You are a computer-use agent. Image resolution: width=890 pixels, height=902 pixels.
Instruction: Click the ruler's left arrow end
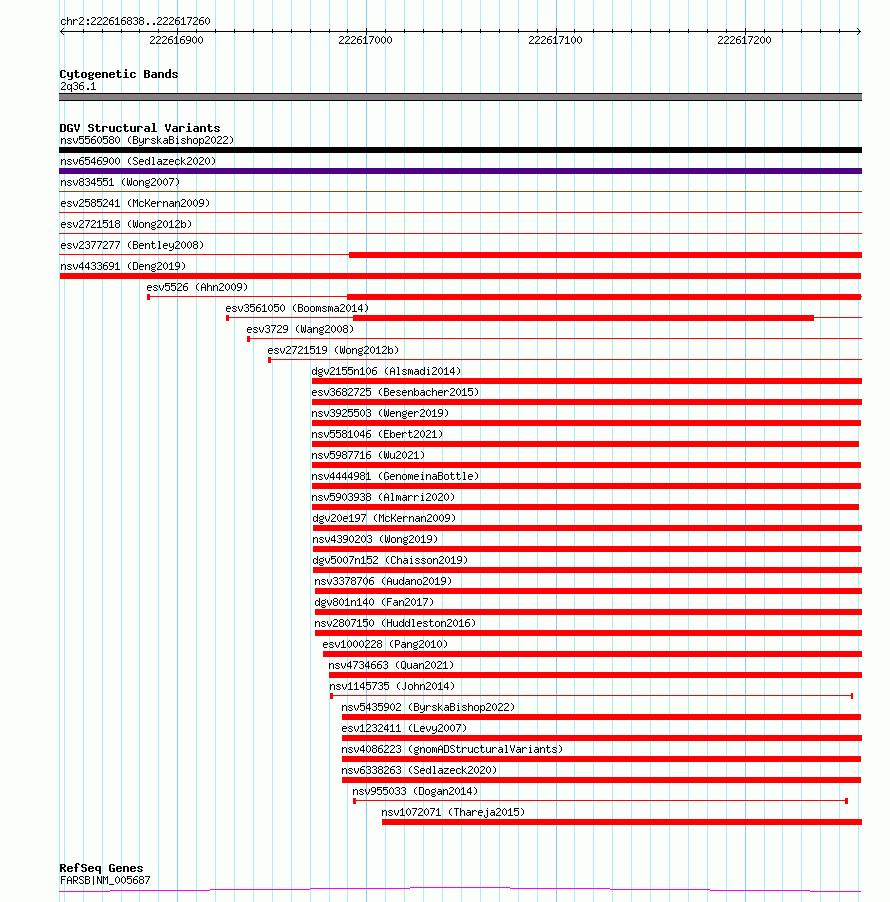[62, 31]
